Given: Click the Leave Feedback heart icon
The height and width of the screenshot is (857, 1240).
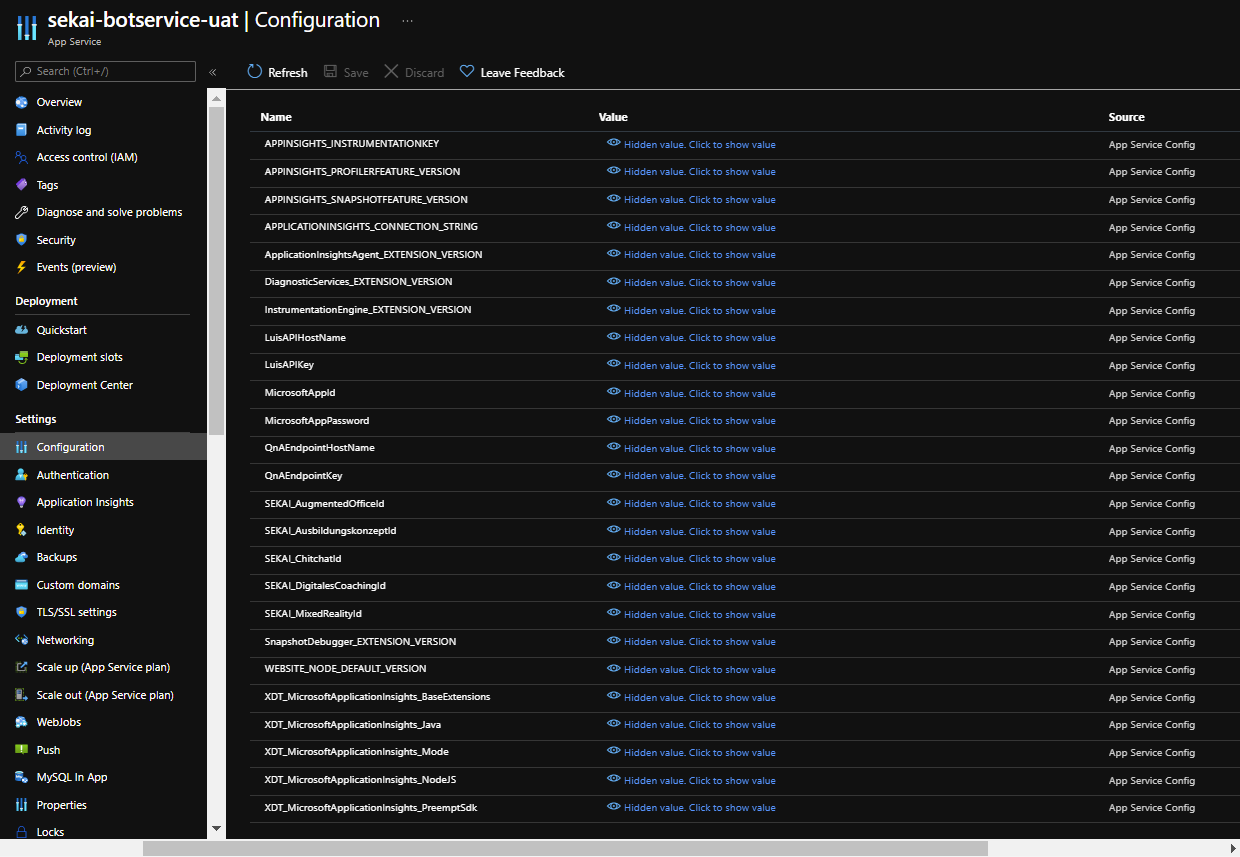Looking at the screenshot, I should pyautogui.click(x=466, y=71).
